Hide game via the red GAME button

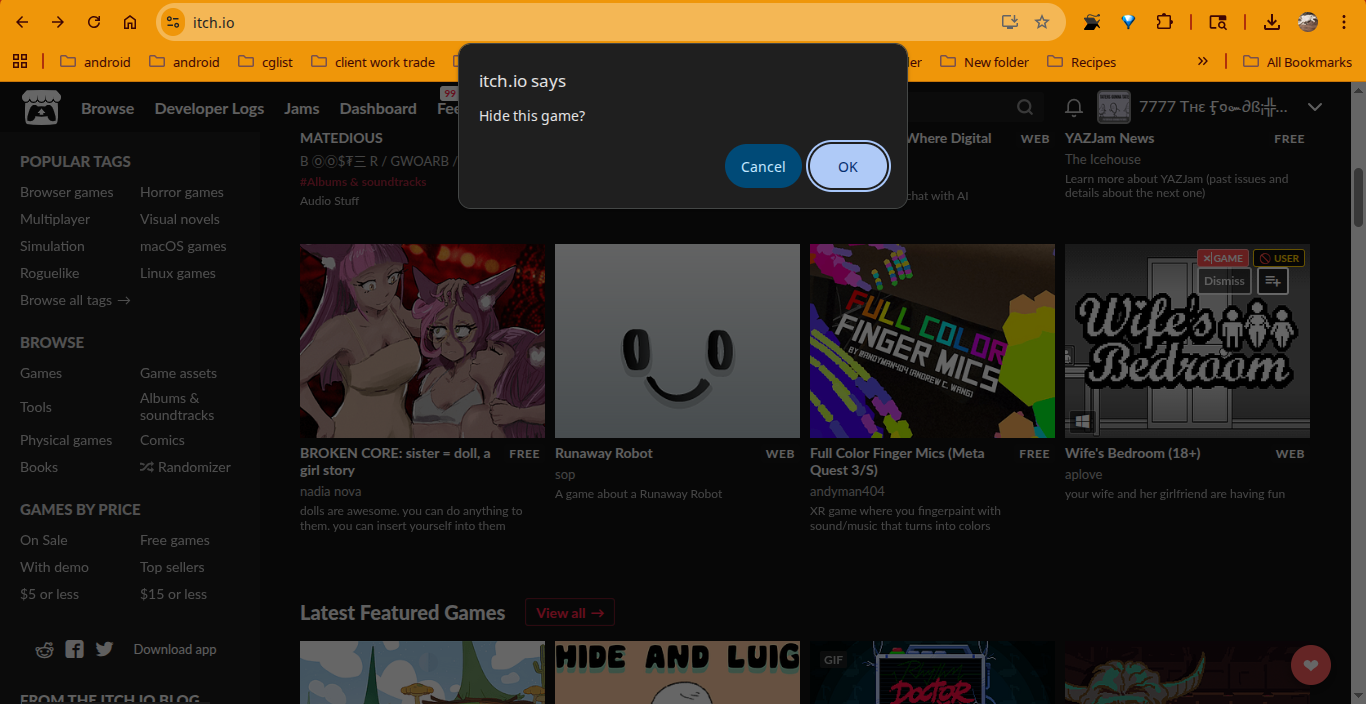1223,258
